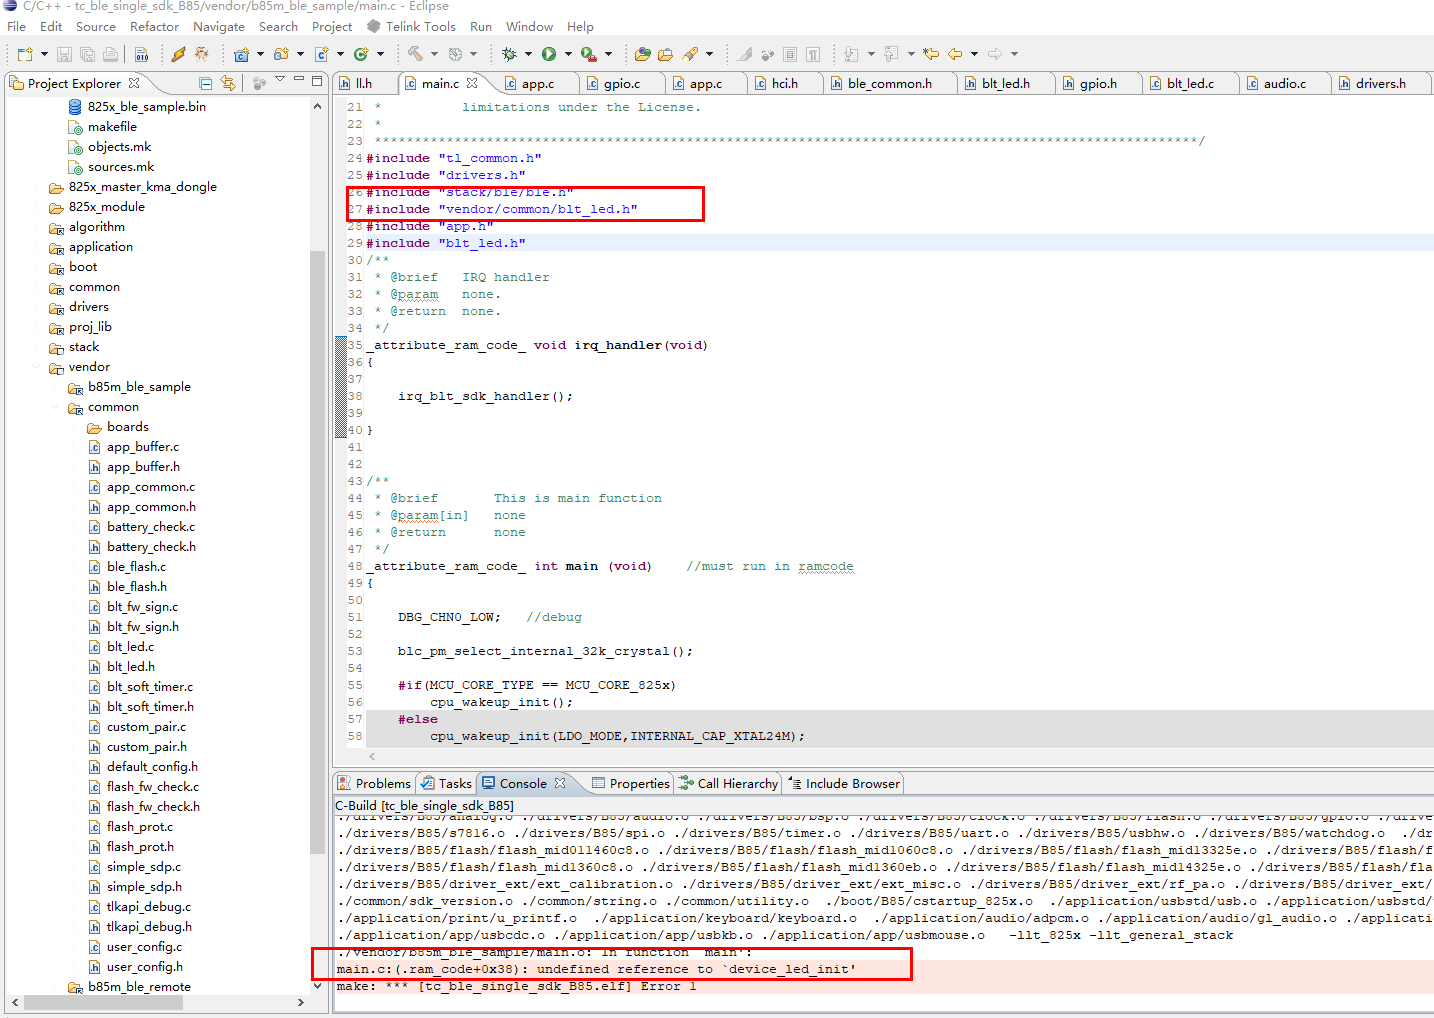This screenshot has height=1018, width=1434.
Task: Open the External Tools dropdown arrow
Action: 608,54
